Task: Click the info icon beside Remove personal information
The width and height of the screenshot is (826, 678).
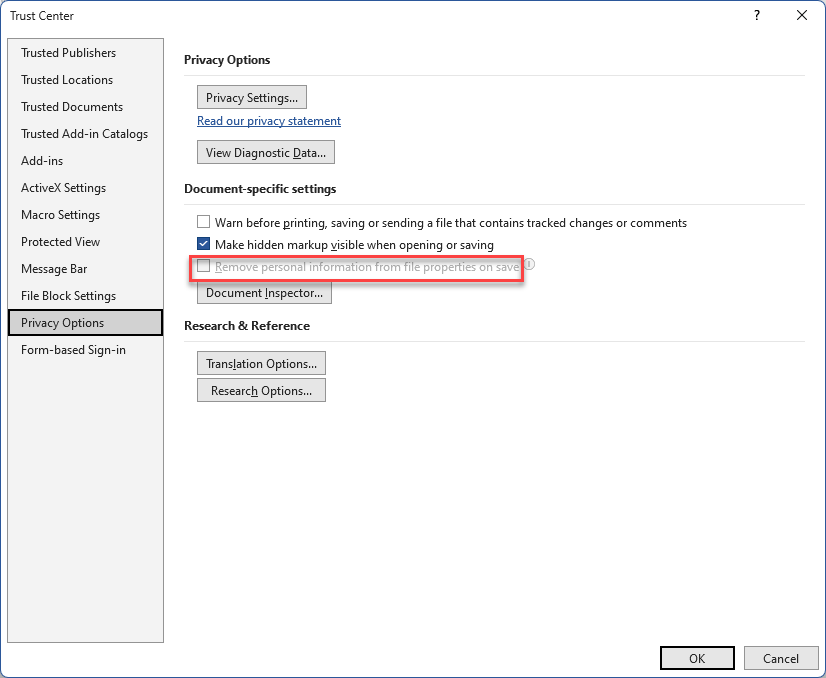Action: 529,264
